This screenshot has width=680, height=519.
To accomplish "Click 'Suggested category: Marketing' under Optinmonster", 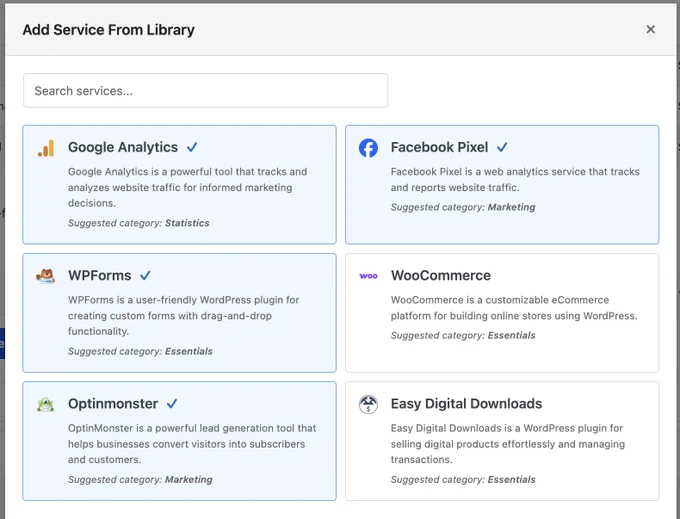I will 140,480.
